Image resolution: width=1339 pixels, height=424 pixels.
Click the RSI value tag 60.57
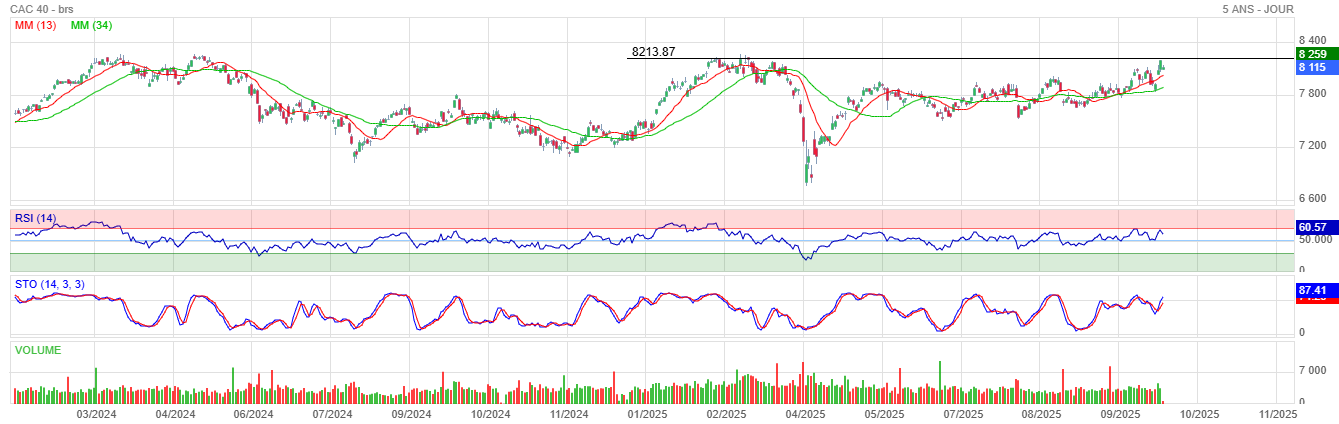point(1311,228)
